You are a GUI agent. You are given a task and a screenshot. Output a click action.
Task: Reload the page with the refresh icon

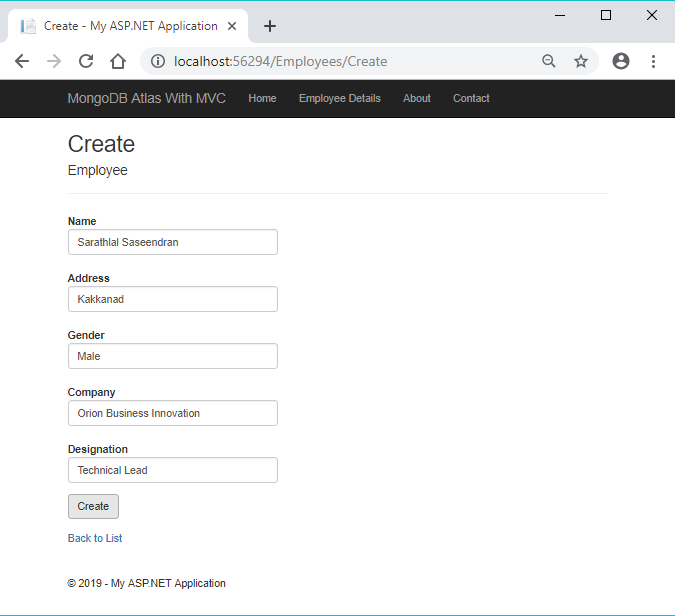(86, 61)
